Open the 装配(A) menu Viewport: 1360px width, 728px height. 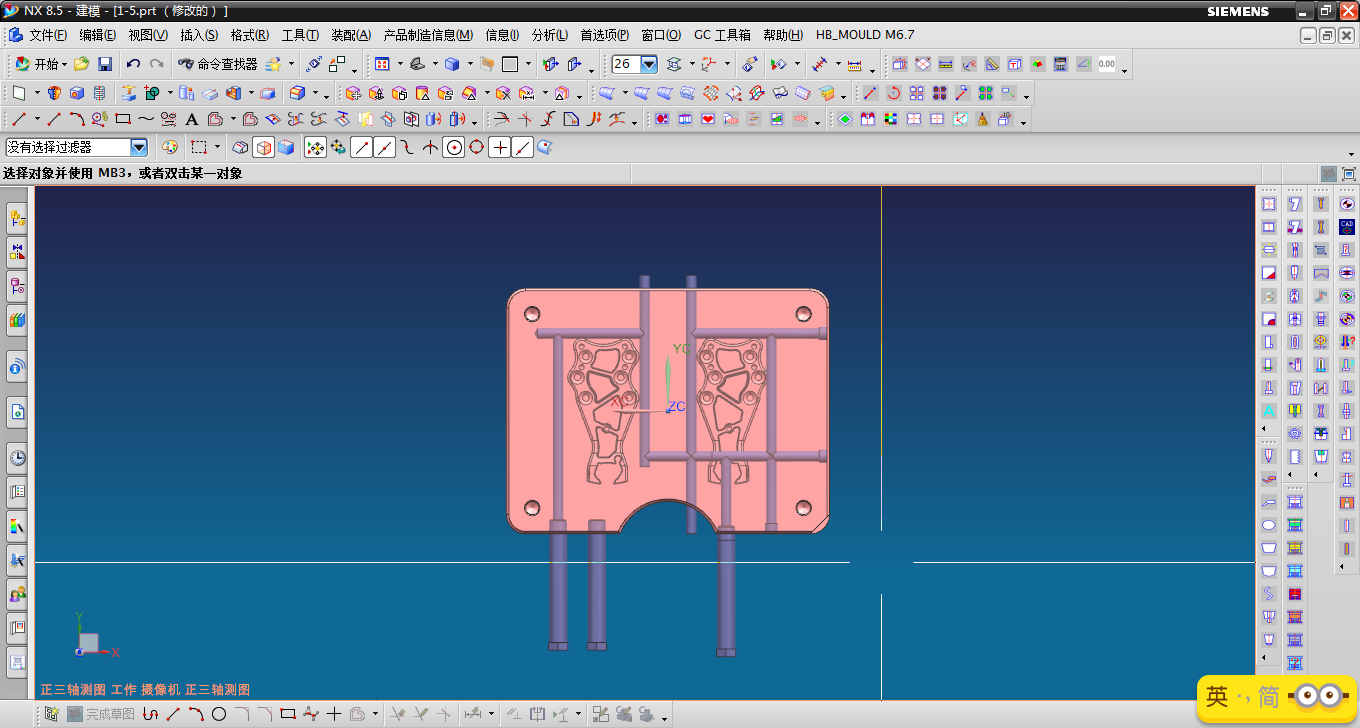(350, 35)
